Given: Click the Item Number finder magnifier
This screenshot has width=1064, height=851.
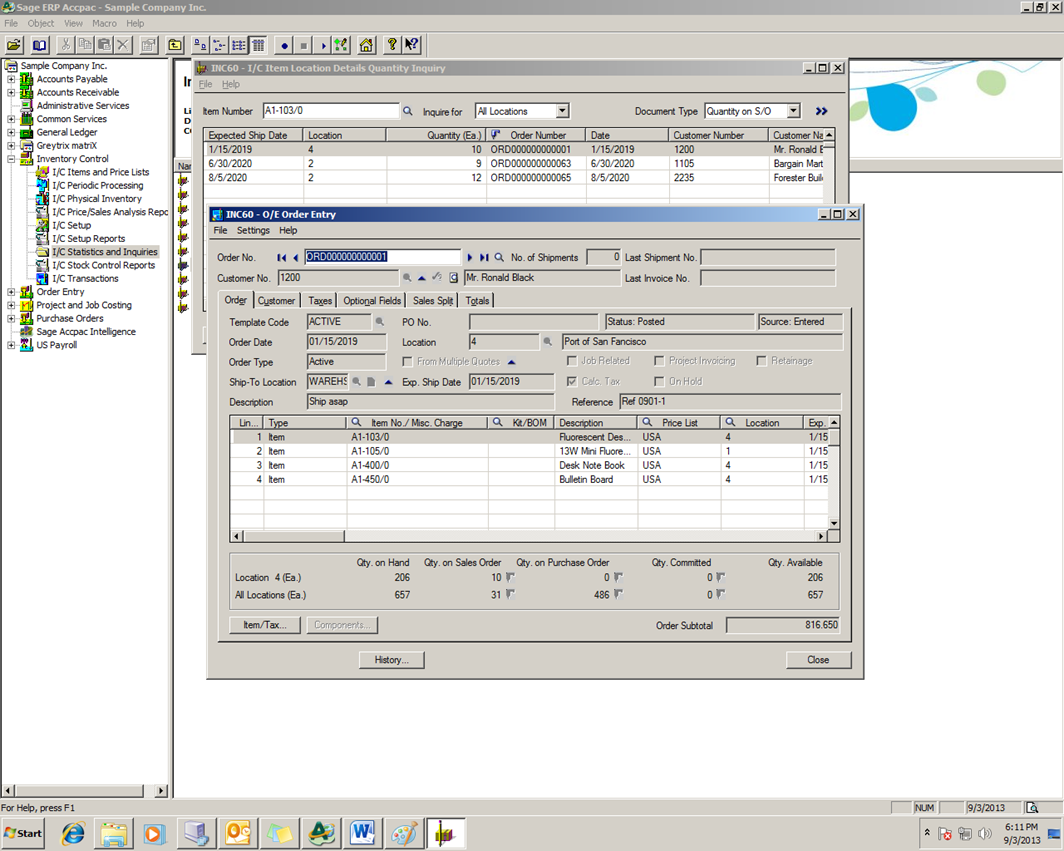Looking at the screenshot, I should [x=408, y=111].
